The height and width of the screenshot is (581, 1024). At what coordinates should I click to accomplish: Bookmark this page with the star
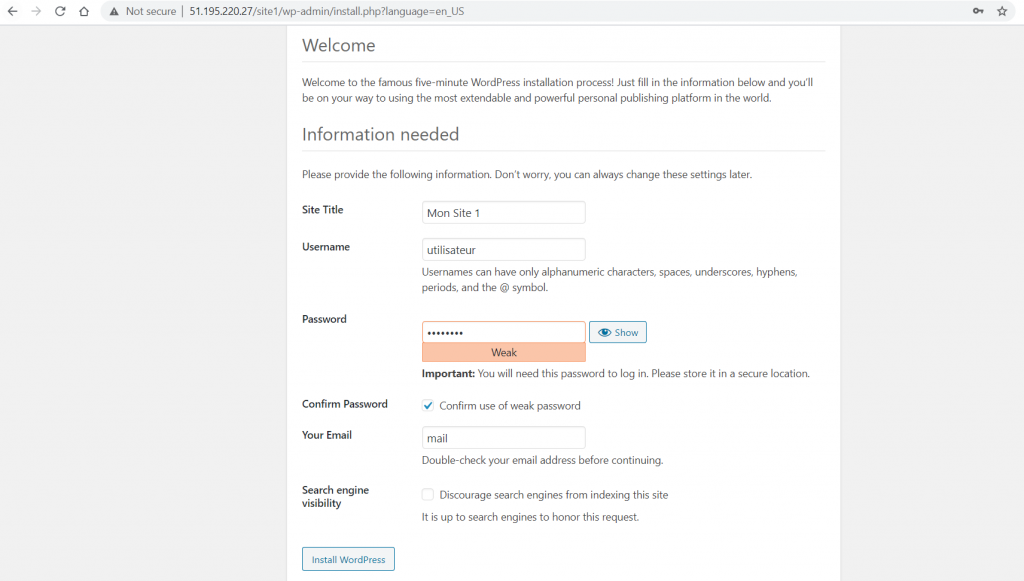click(x=1002, y=11)
